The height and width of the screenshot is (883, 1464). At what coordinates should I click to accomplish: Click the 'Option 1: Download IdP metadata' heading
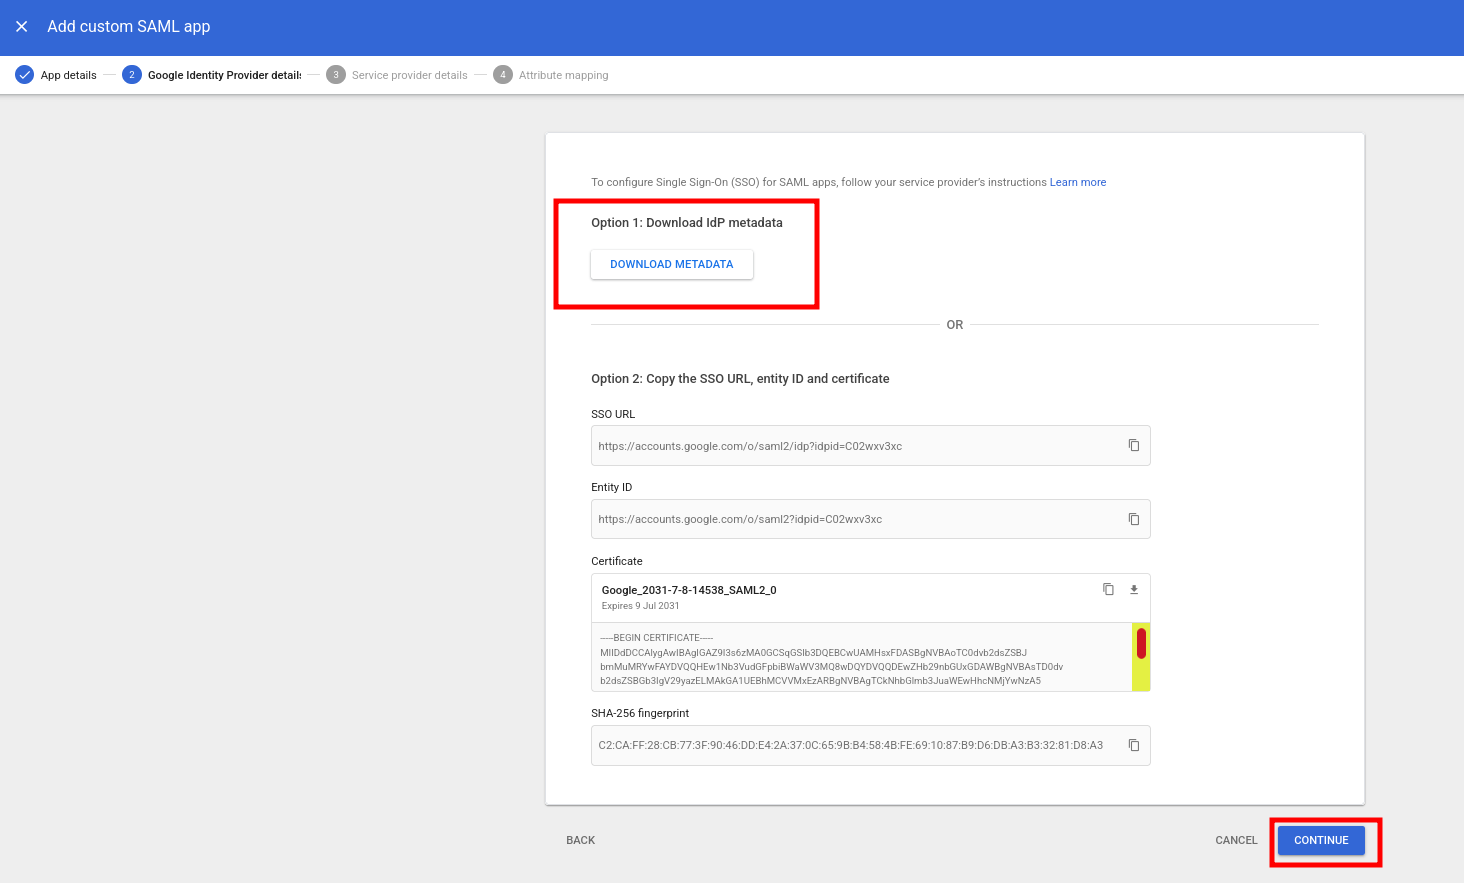tap(687, 223)
